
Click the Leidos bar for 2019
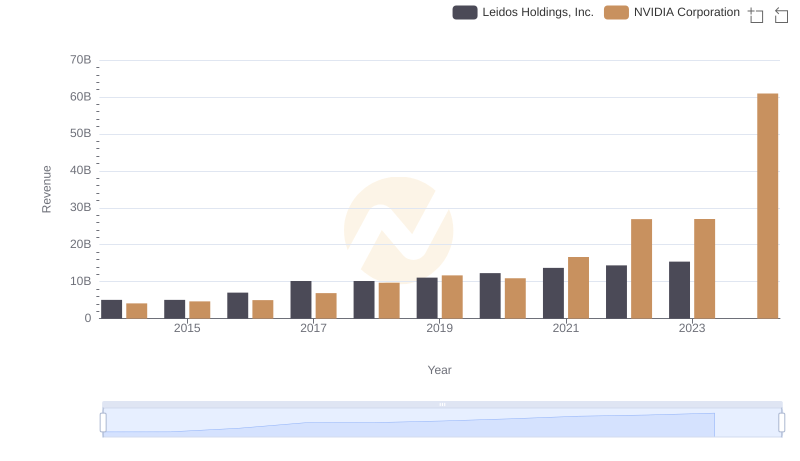(427, 298)
